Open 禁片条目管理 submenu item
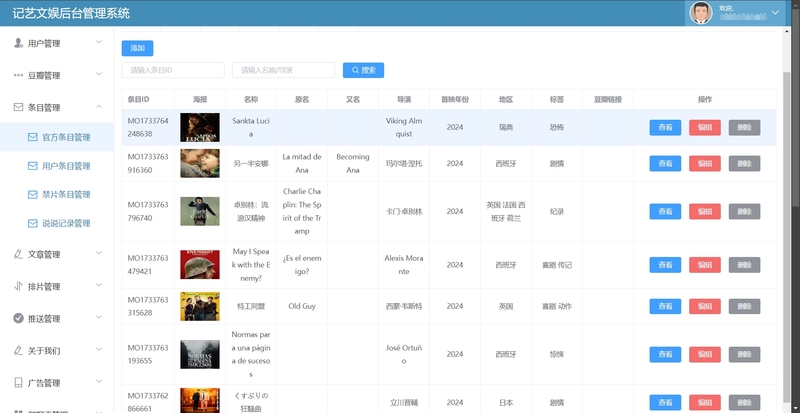Viewport: 800px width, 413px height. coord(57,194)
